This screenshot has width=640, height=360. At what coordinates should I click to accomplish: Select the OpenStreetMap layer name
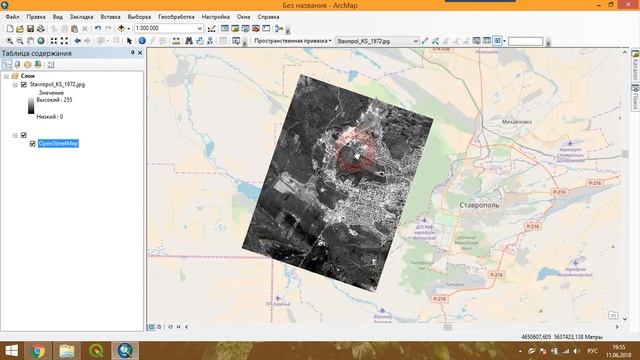tap(58, 144)
